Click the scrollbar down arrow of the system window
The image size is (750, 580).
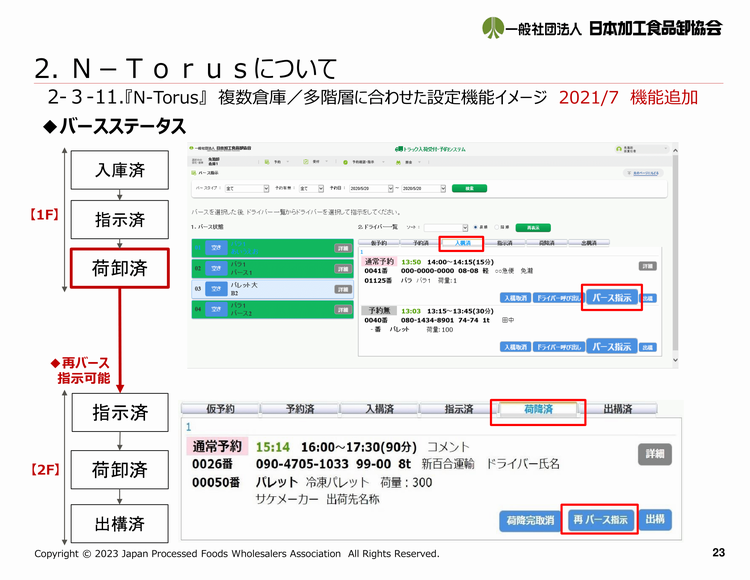click(675, 360)
